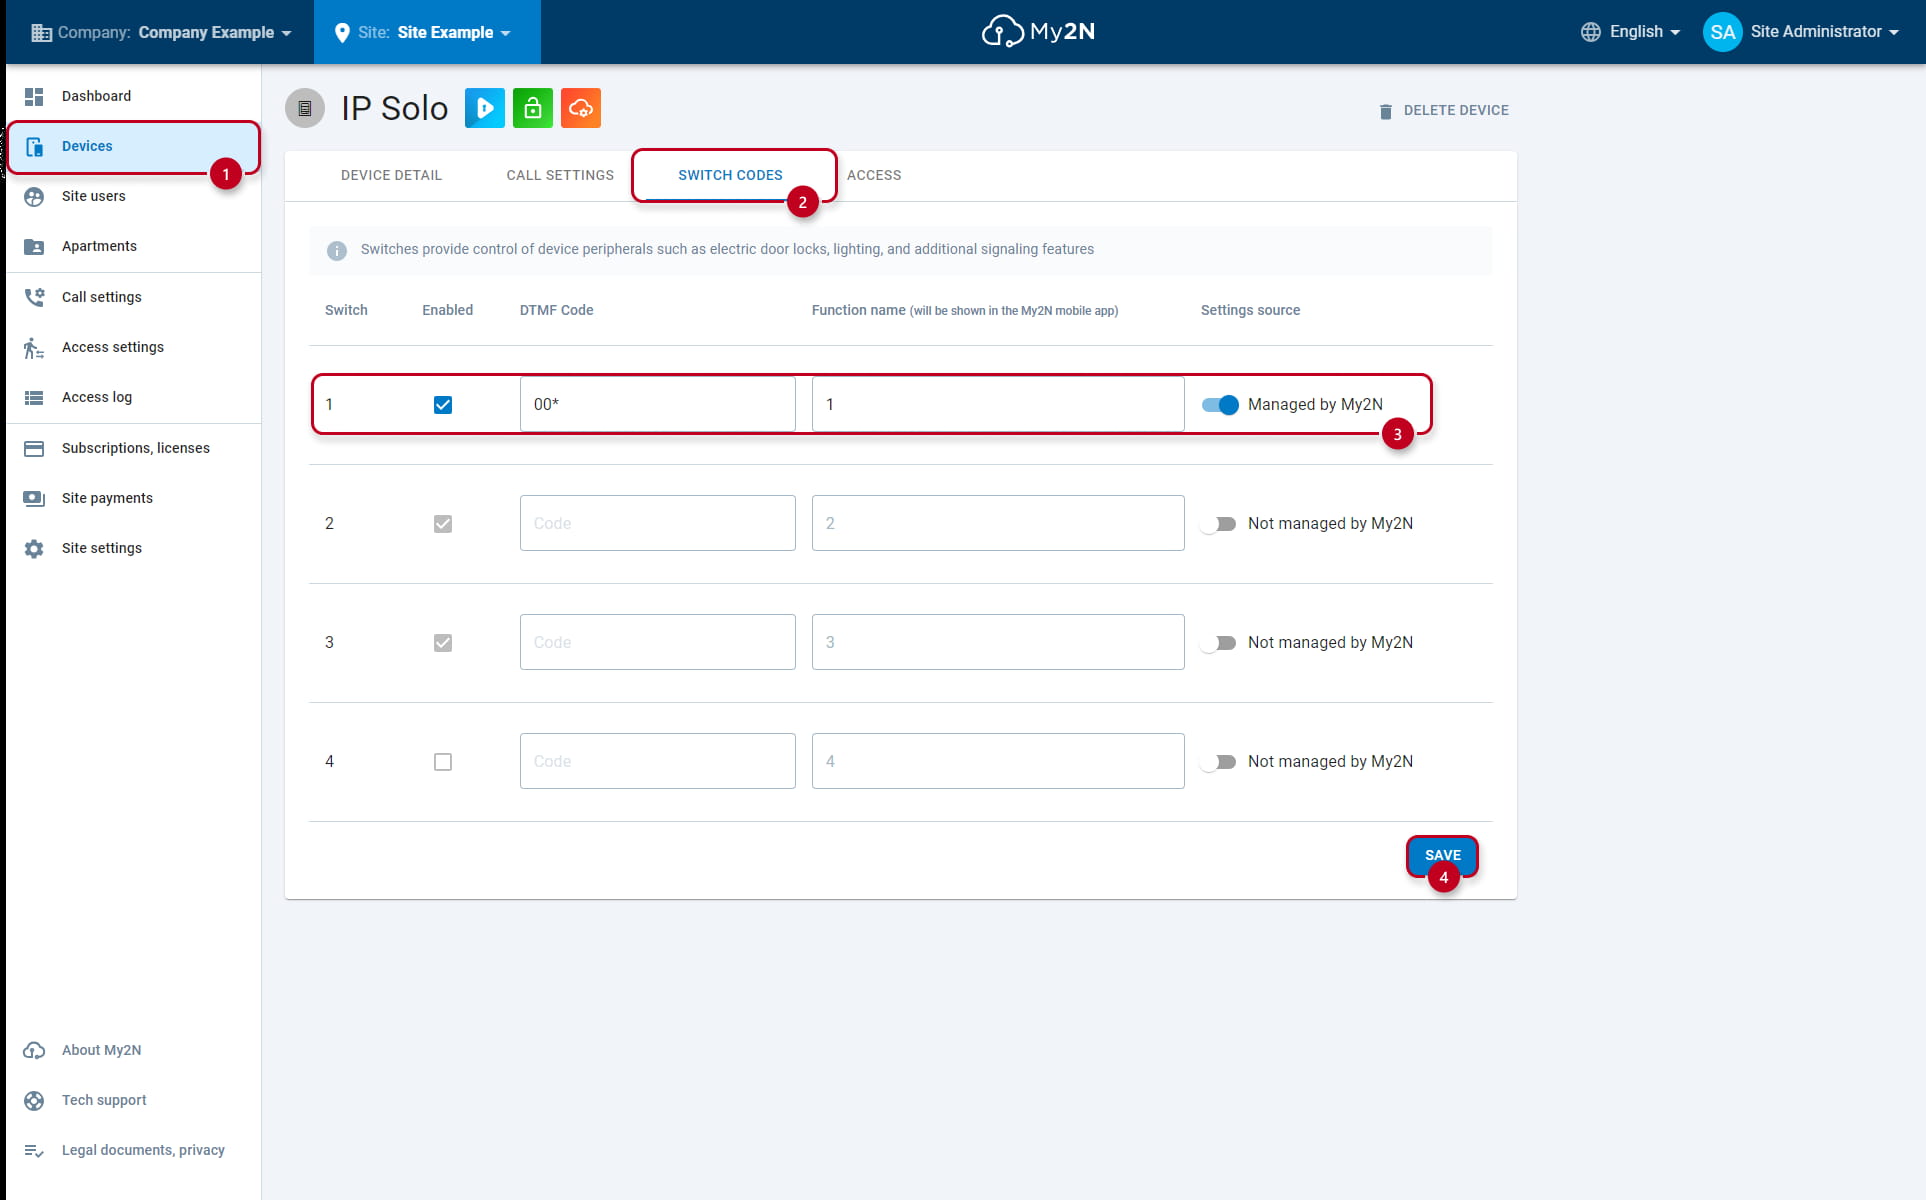Click the About My2N cloud icon
Screen dimensions: 1926x1200
(34, 1050)
